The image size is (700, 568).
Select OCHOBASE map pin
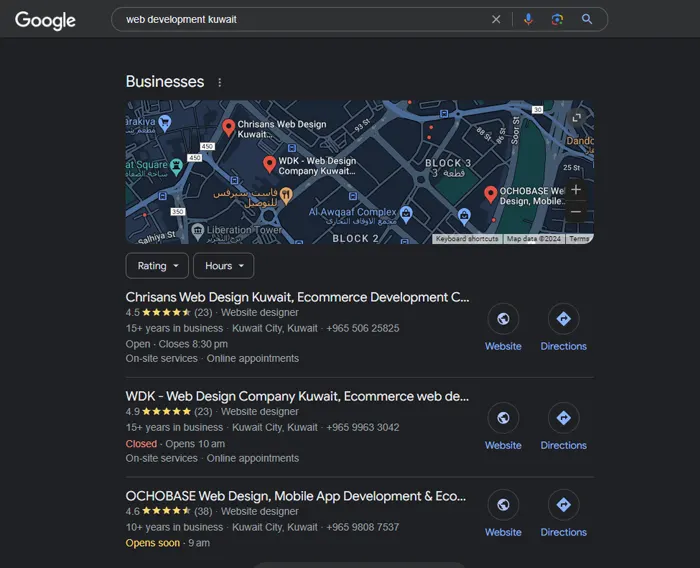(490, 194)
